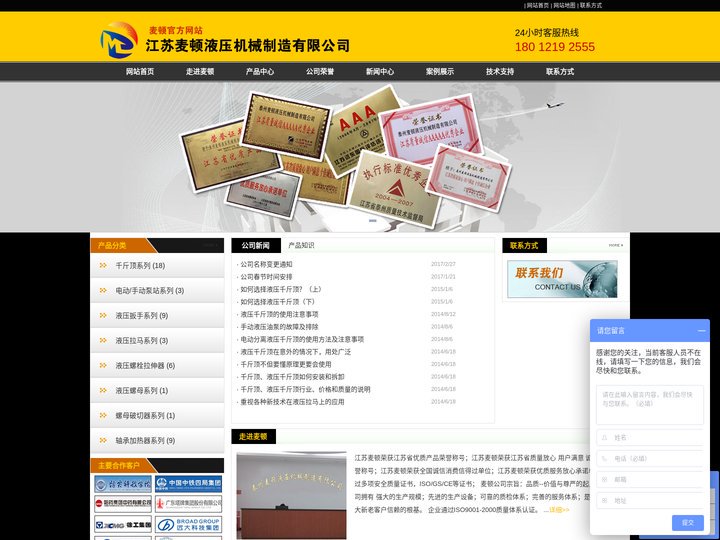720x540 pixels.
Task: Open 液压螺栓拉伸器 (6) category
Action: pos(145,366)
